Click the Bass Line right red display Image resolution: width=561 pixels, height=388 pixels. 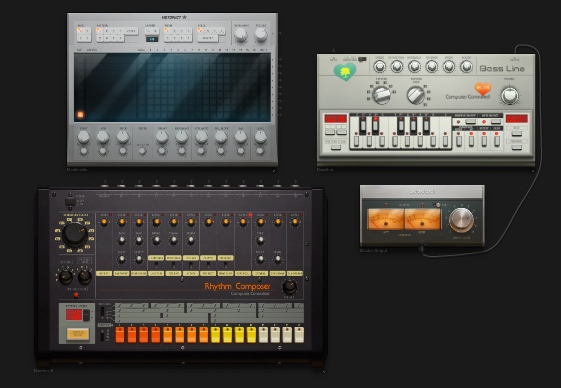[517, 118]
